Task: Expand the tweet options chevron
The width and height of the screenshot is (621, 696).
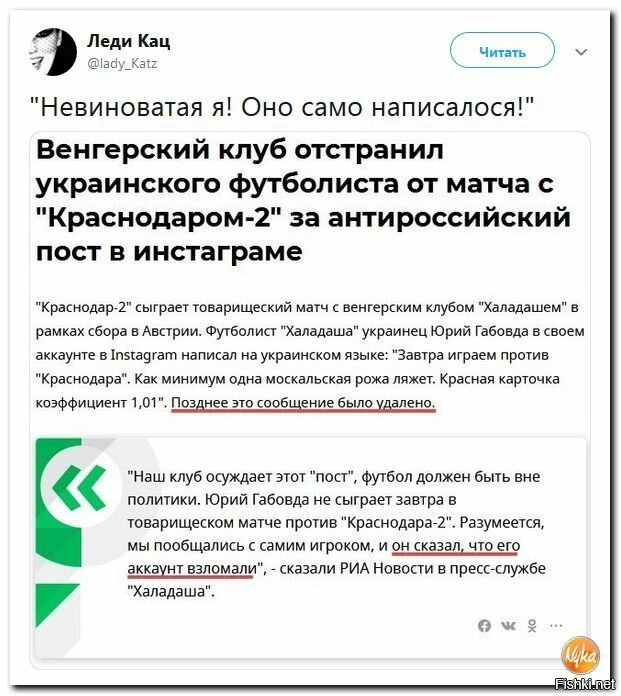Action: click(581, 52)
